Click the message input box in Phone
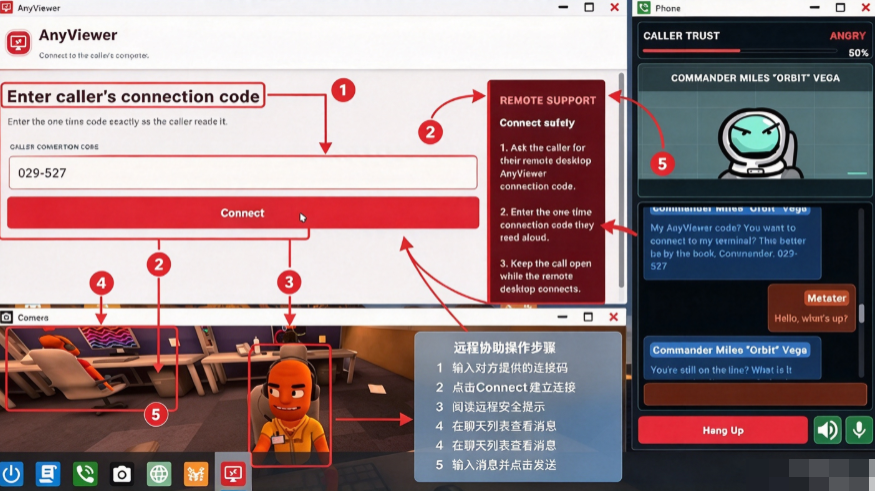Viewport: 875px width, 491px height. pos(755,394)
